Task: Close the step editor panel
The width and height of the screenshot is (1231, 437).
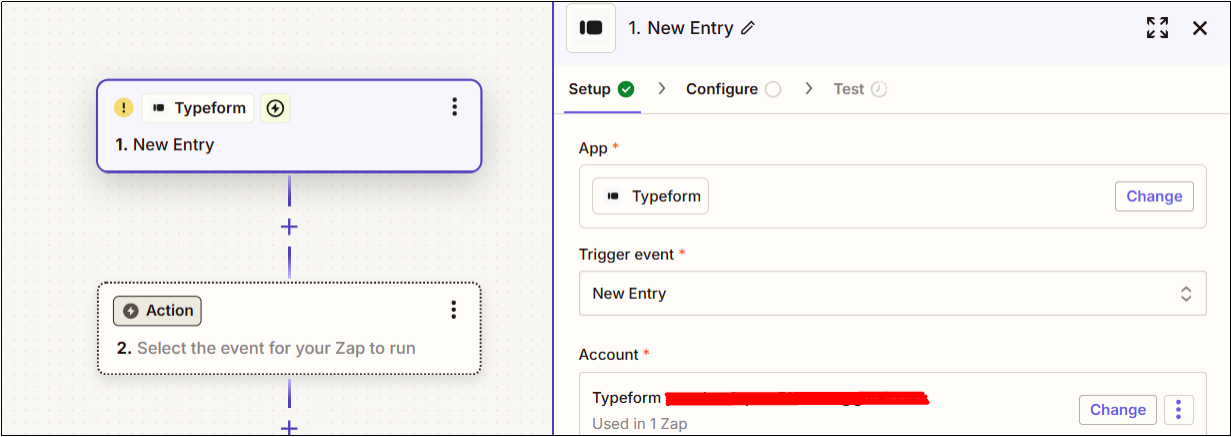Action: [1200, 28]
